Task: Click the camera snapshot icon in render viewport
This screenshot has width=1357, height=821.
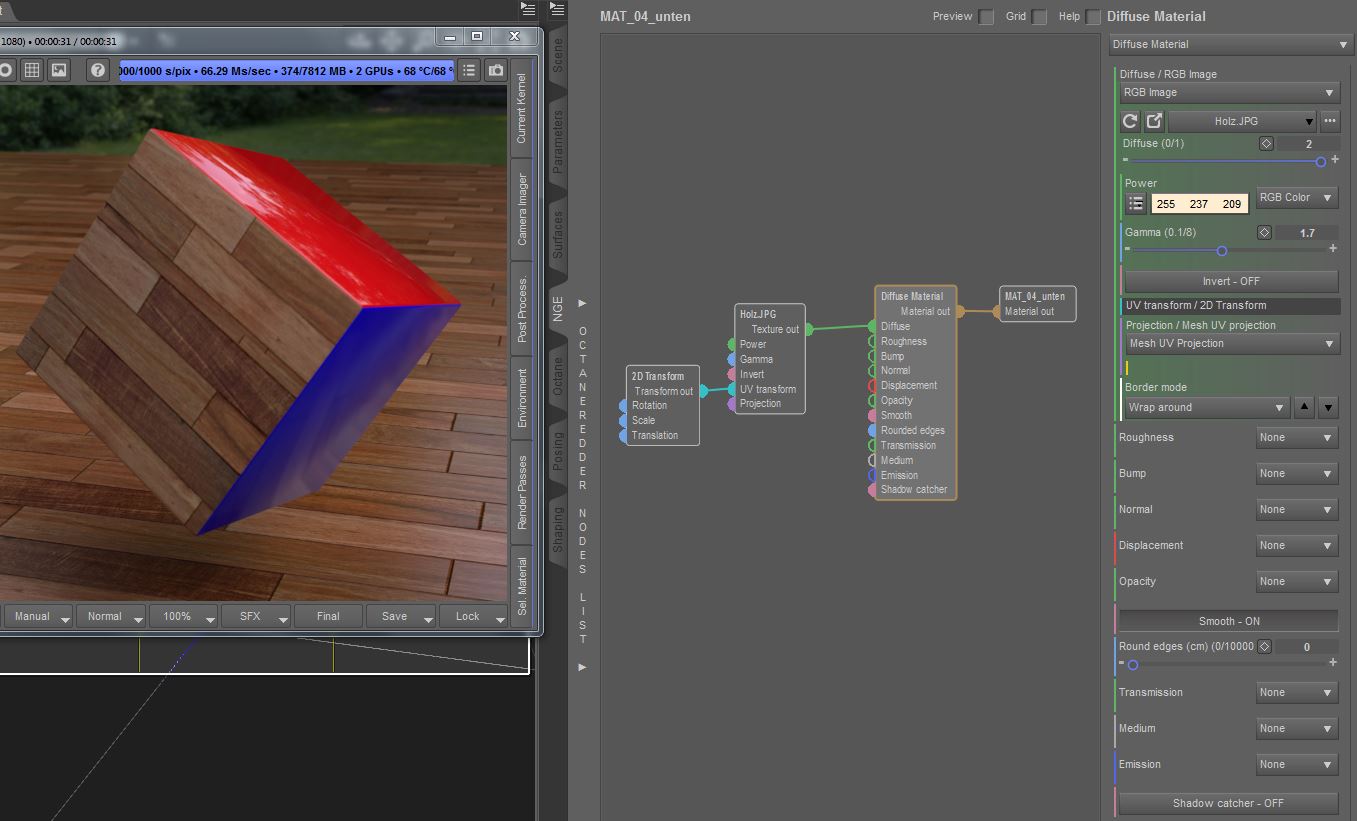Action: [495, 70]
